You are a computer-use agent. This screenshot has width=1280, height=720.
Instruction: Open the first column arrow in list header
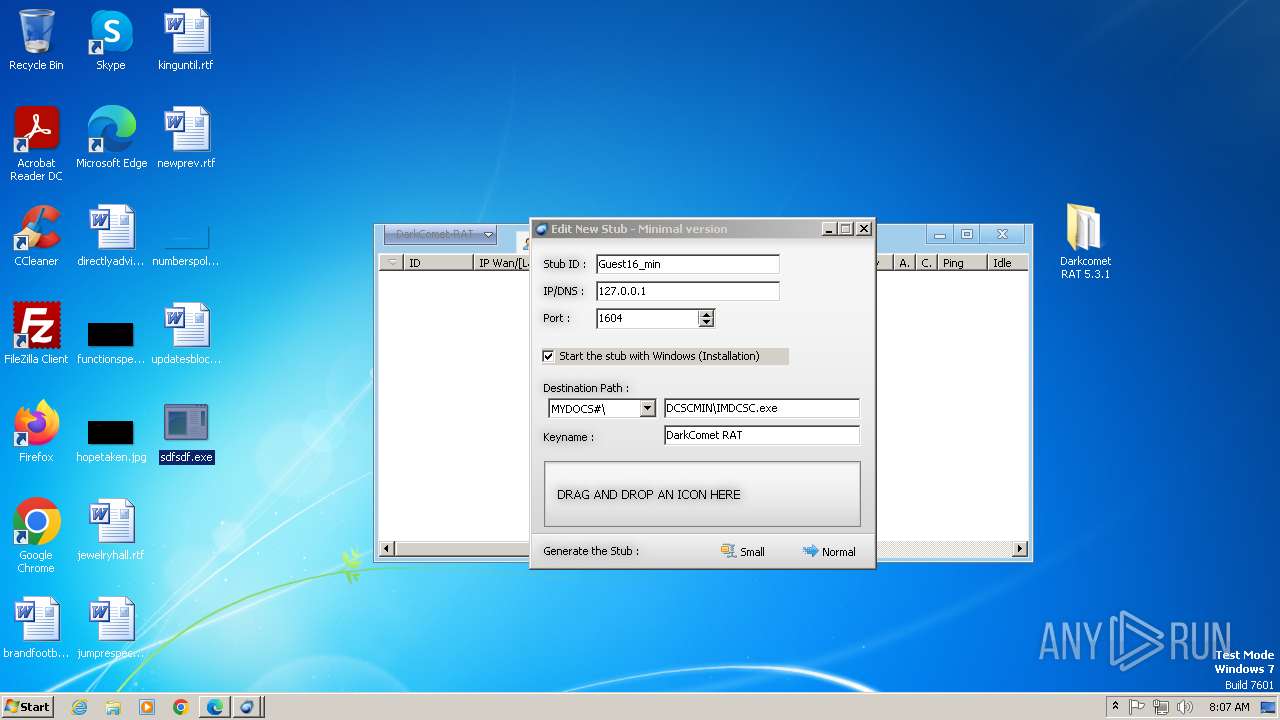pos(392,263)
